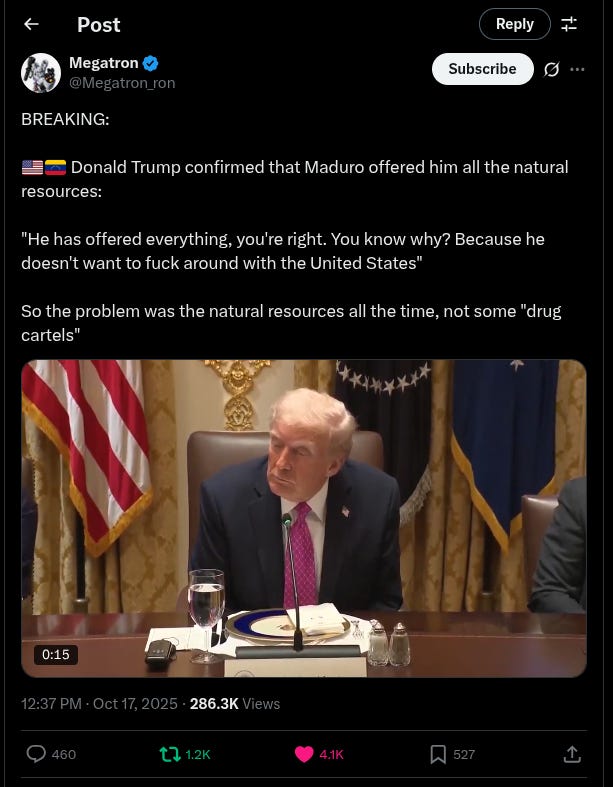Toggle the bookmark icon

(438, 754)
